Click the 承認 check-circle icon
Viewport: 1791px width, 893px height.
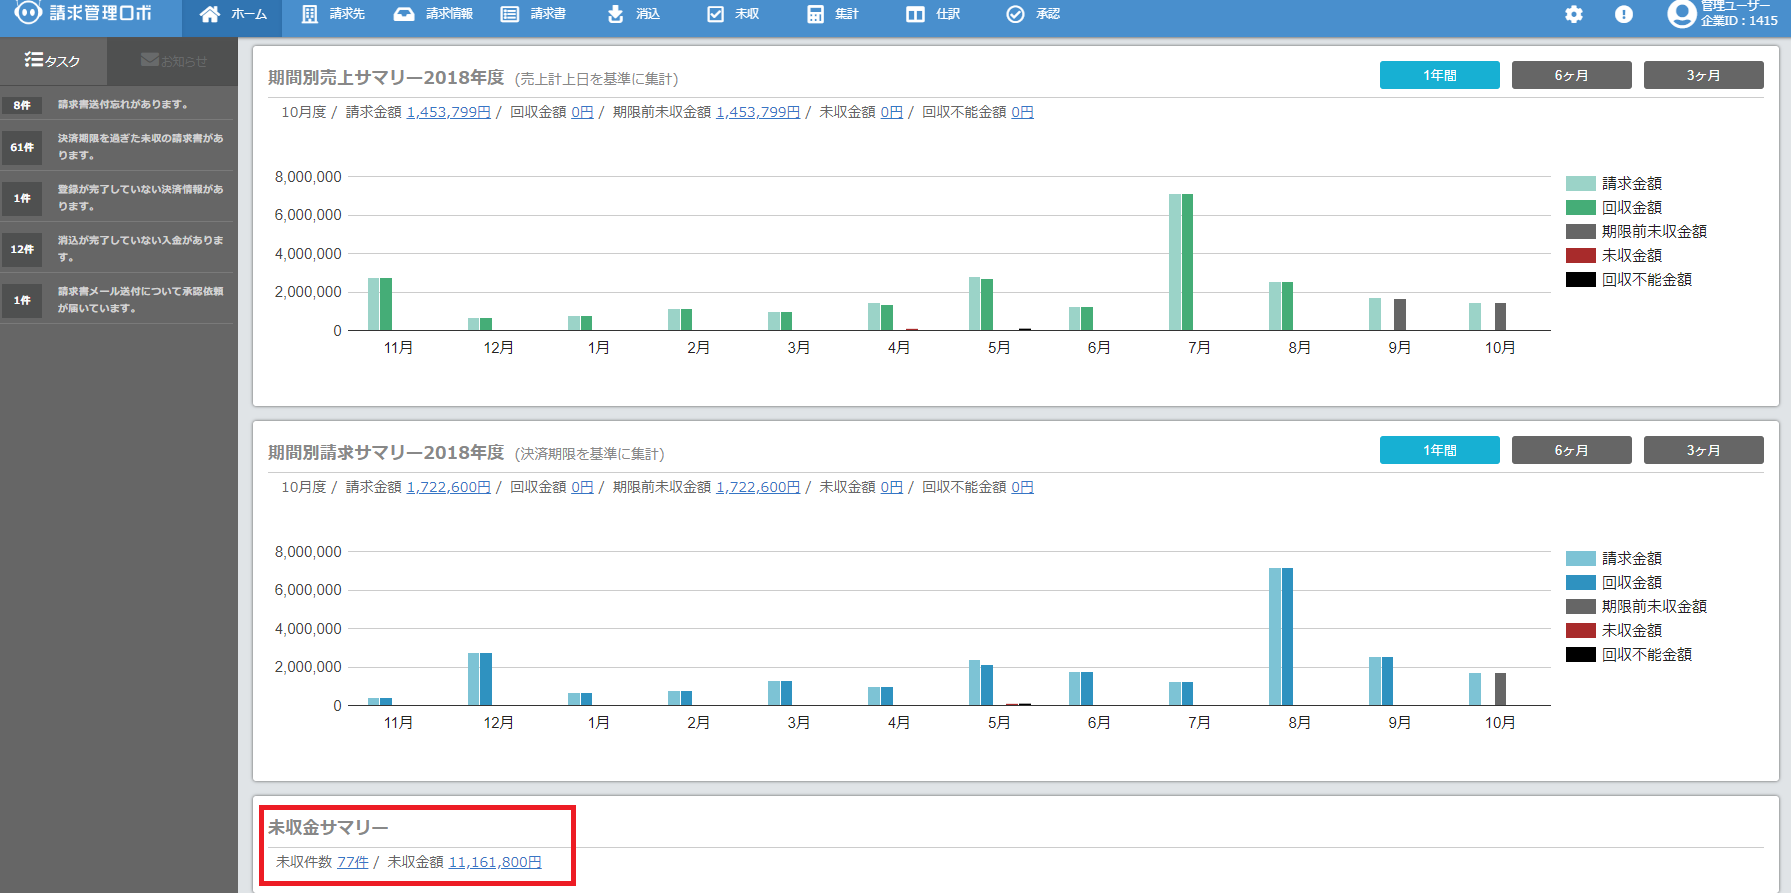coord(1015,14)
